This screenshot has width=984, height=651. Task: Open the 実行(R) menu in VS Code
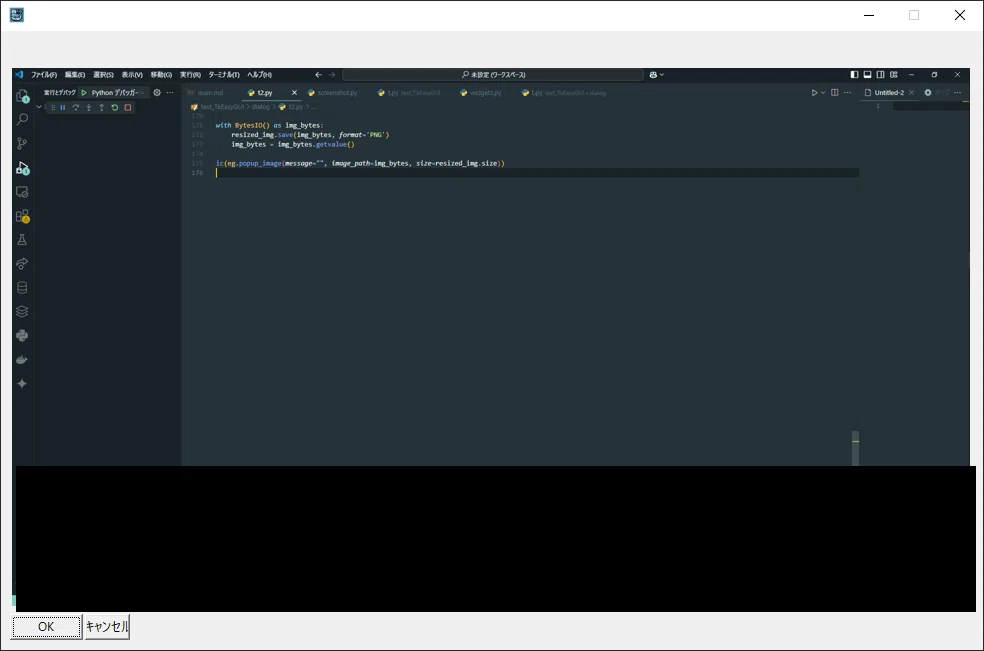pyautogui.click(x=190, y=75)
